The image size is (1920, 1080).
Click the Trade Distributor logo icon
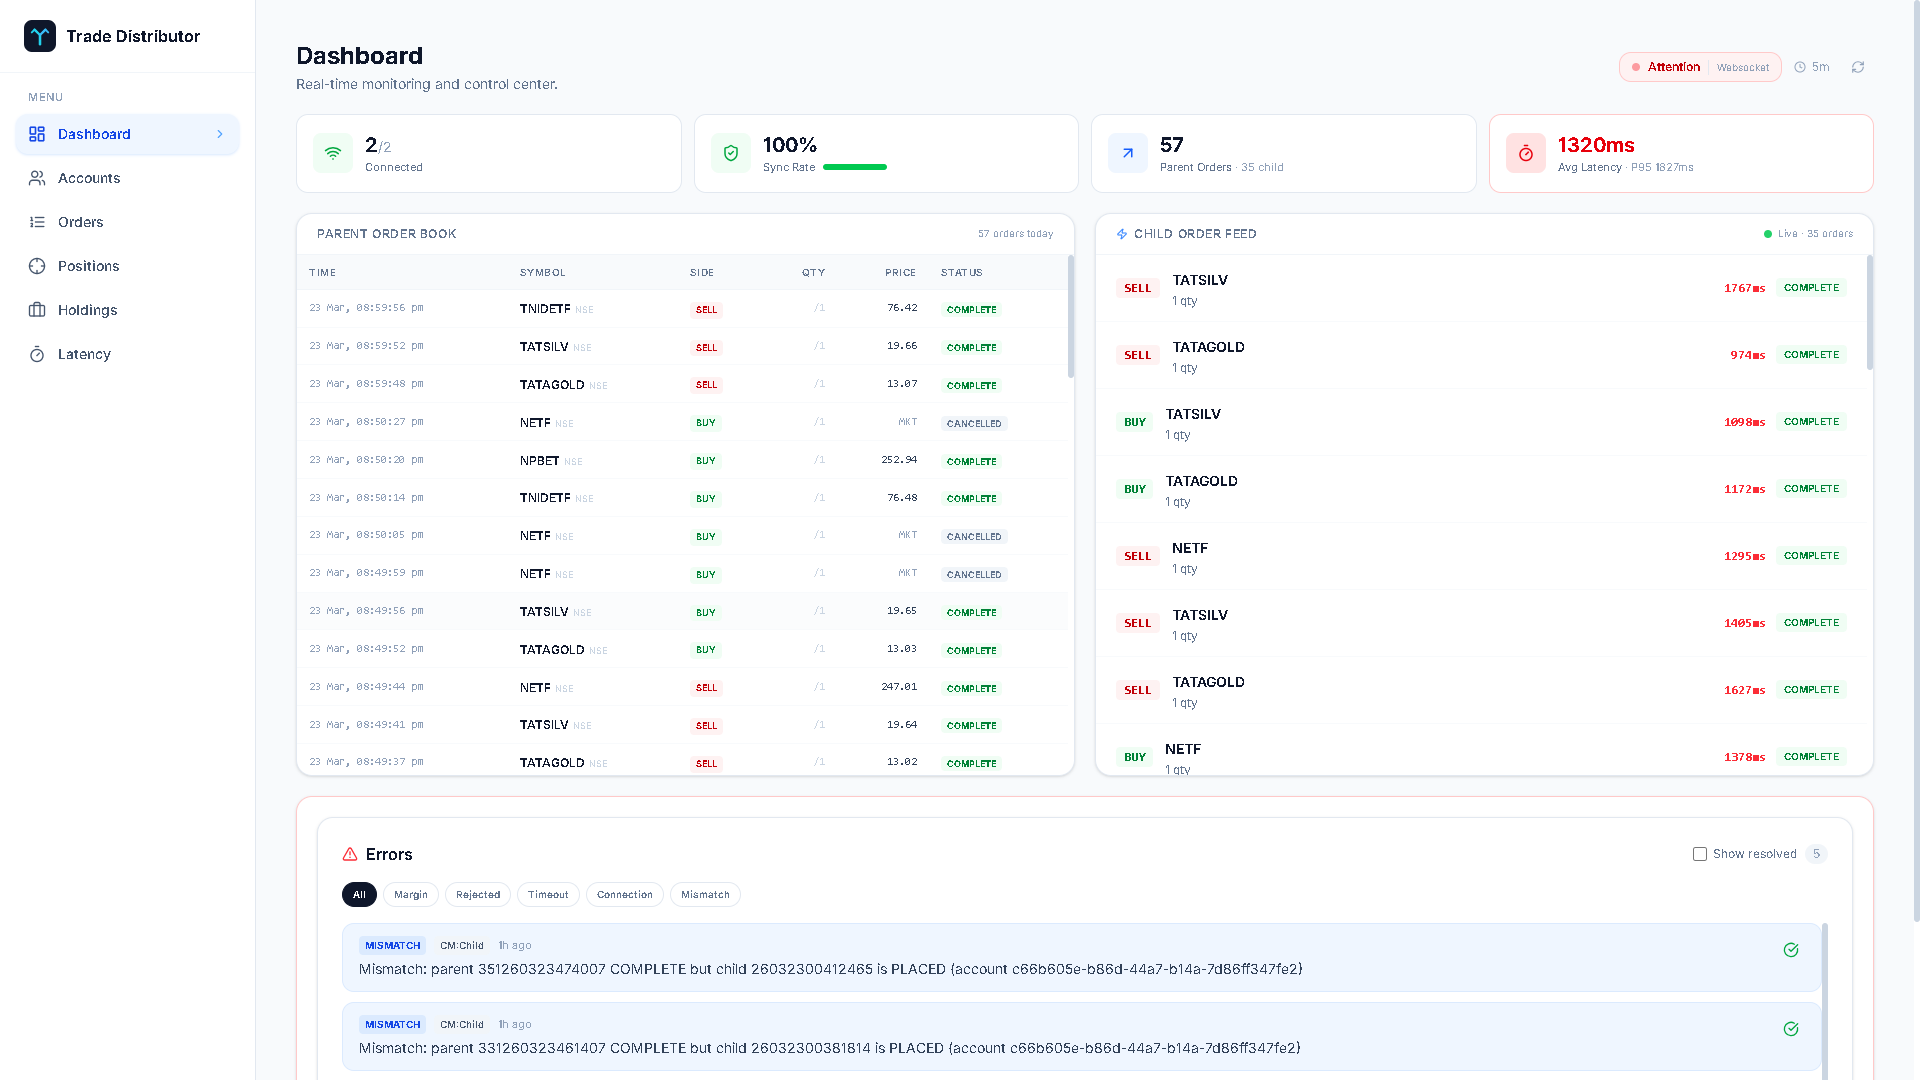click(39, 36)
